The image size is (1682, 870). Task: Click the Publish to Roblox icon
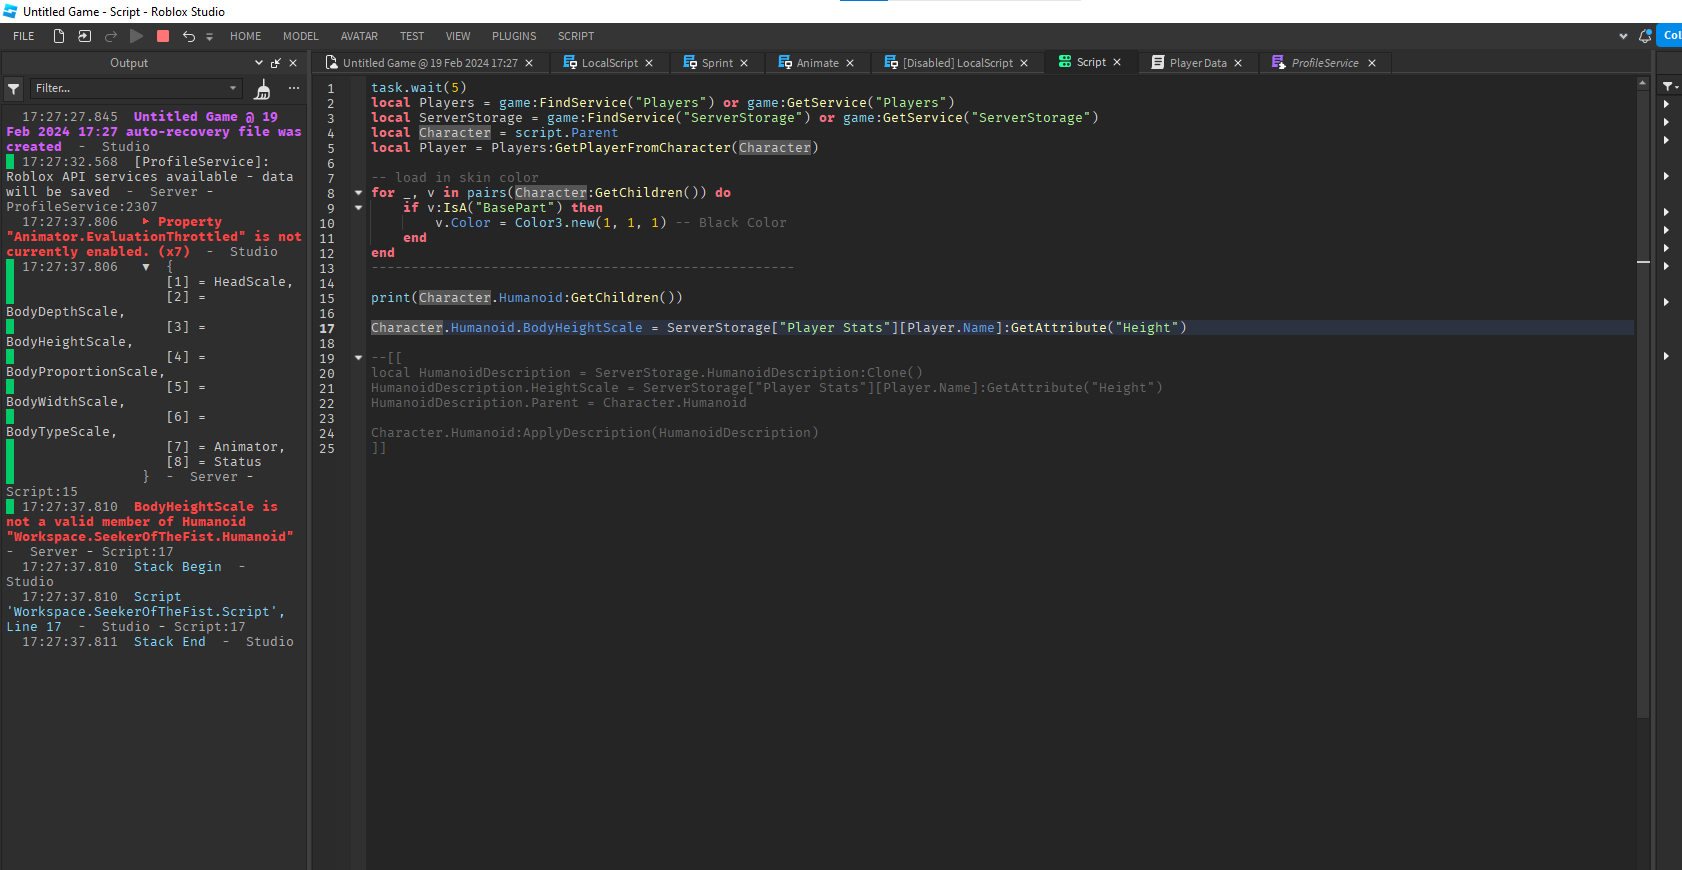85,36
